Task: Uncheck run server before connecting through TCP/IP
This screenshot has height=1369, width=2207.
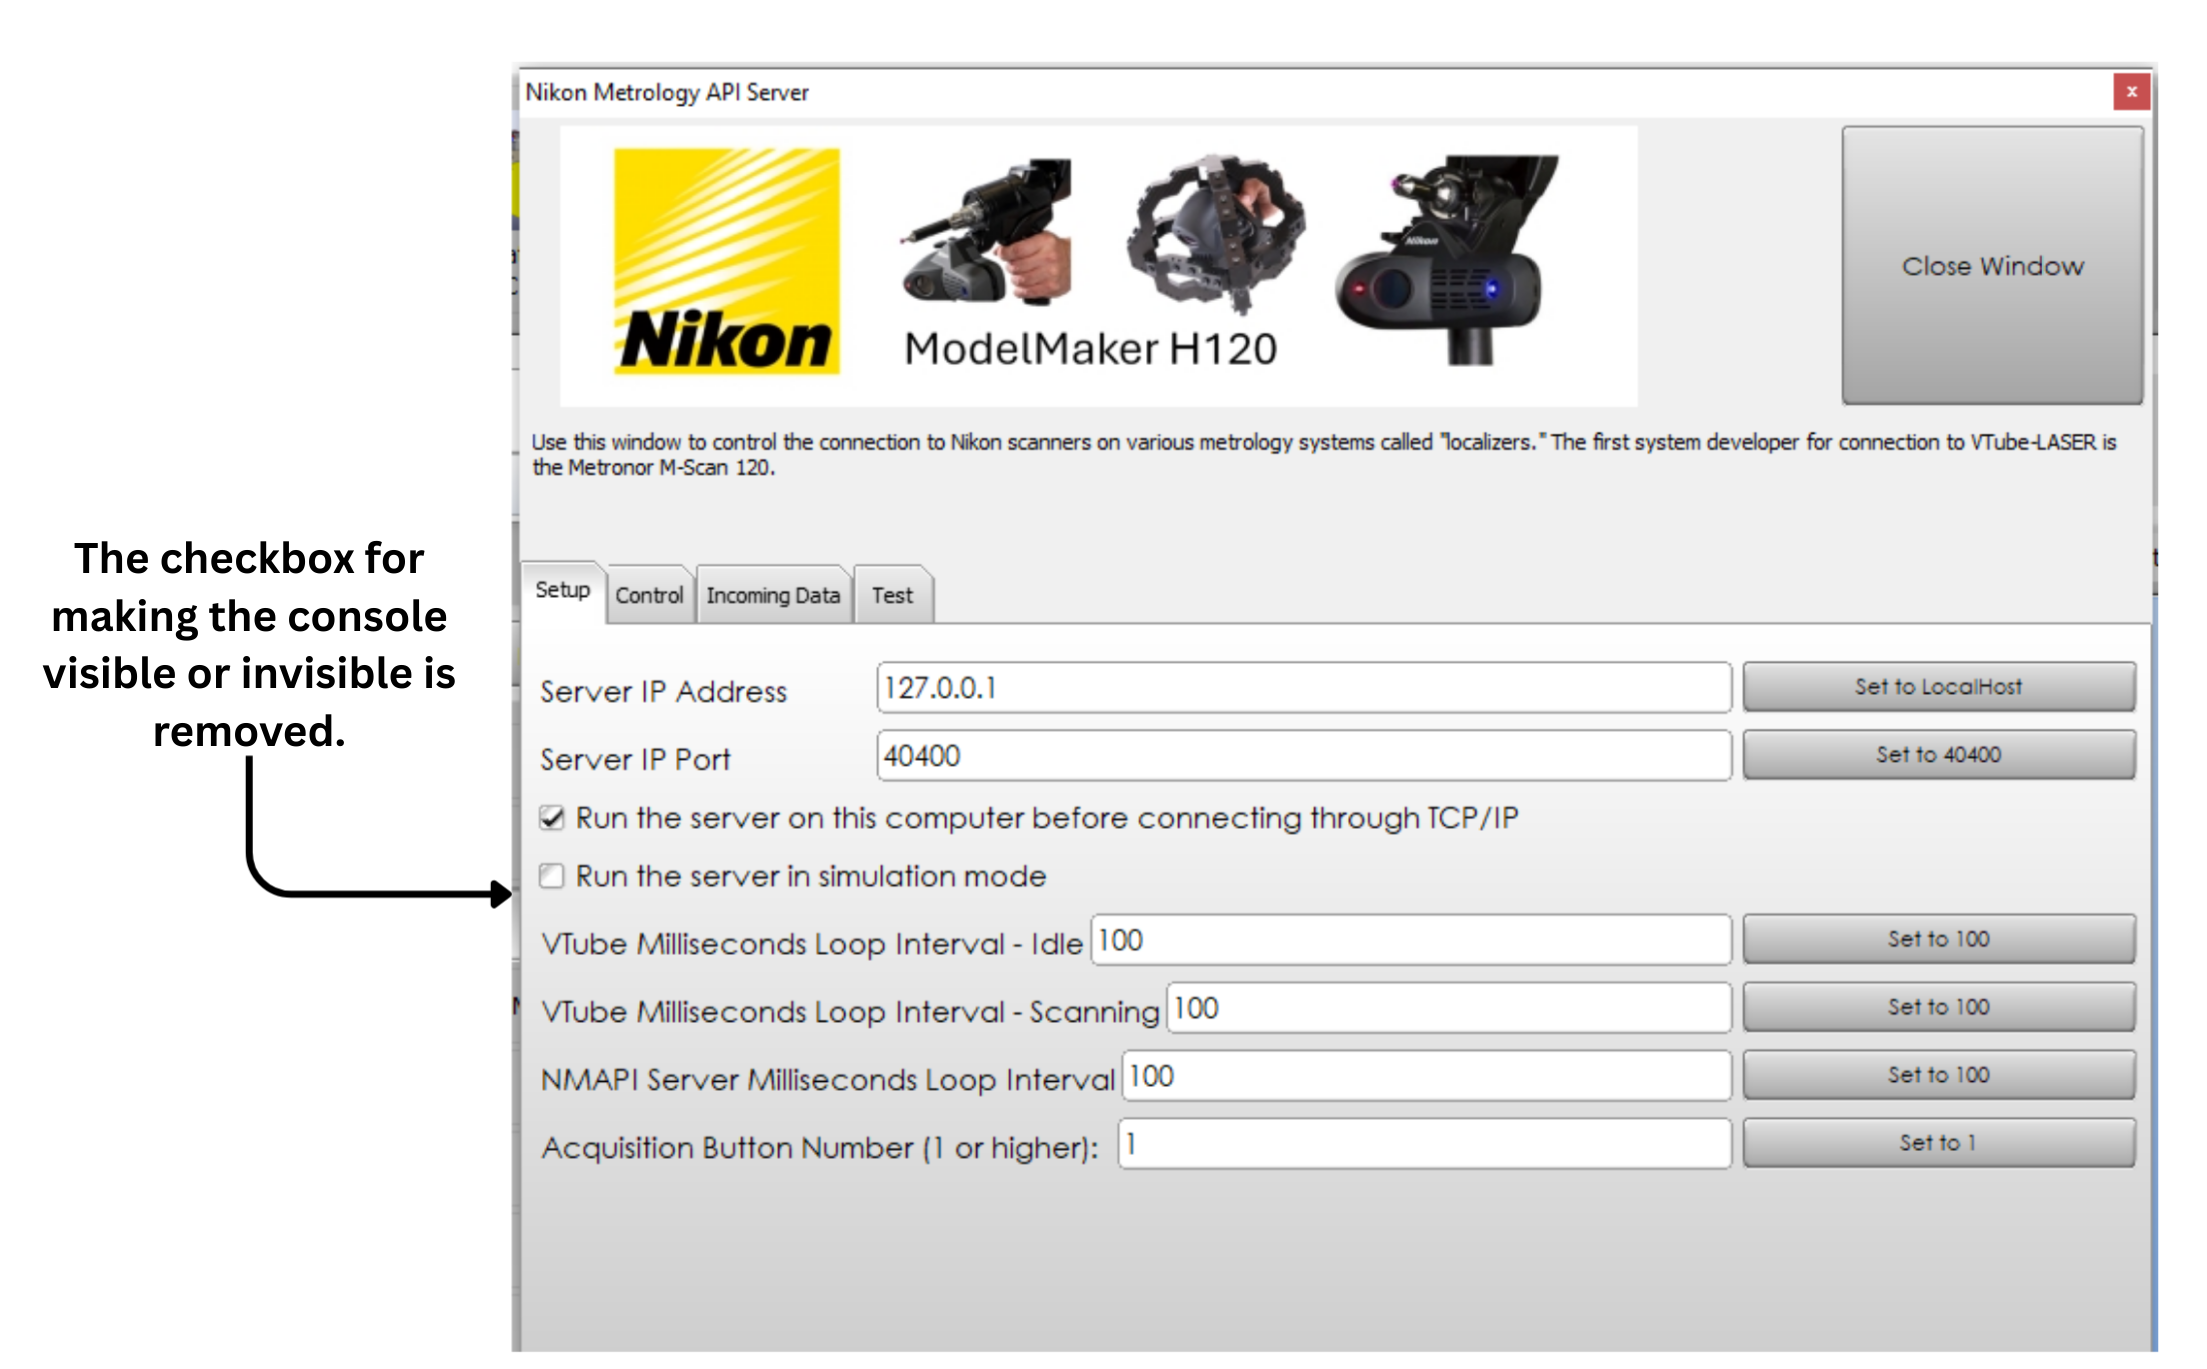Action: 552,818
